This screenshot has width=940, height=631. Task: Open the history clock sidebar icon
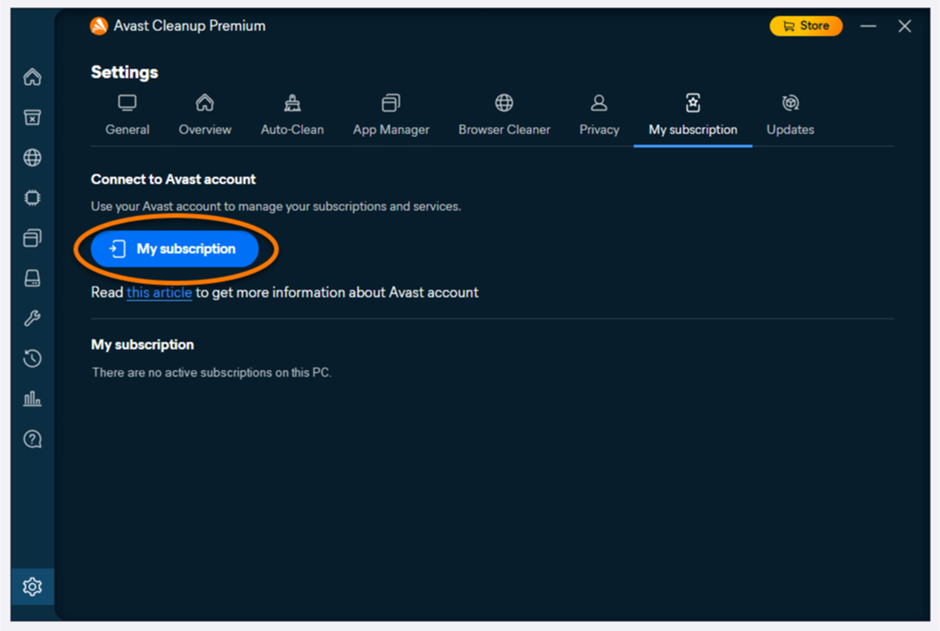click(x=32, y=359)
